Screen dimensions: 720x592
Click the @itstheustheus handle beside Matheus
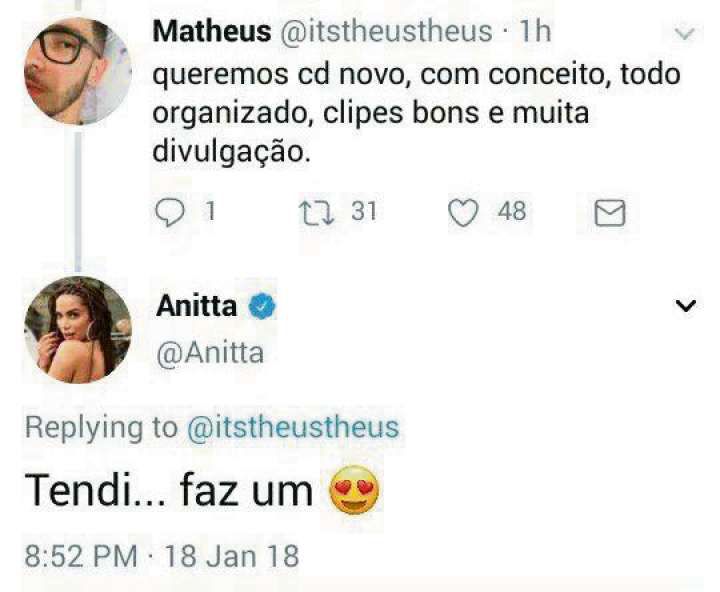(386, 31)
